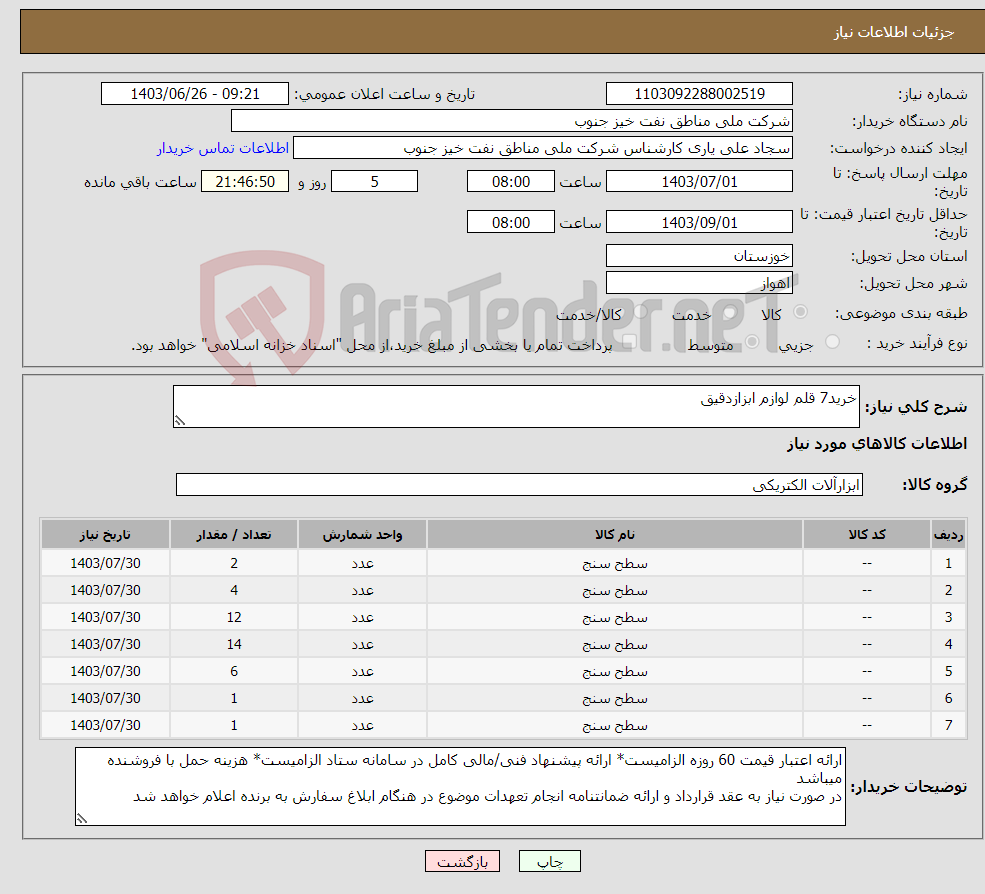The height and width of the screenshot is (894, 985).
Task: Click the unit عدد cell in row 2
Action: [x=362, y=591]
